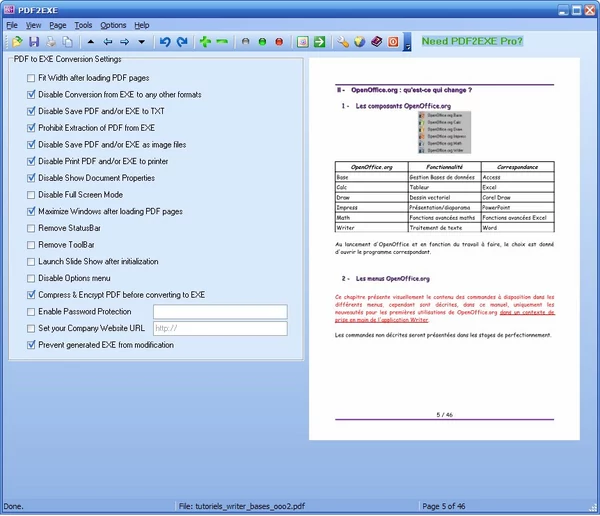Image resolution: width=600 pixels, height=516 pixels.
Task: Uncheck Disable Conversion from EXE to other formats
Action: 31,95
